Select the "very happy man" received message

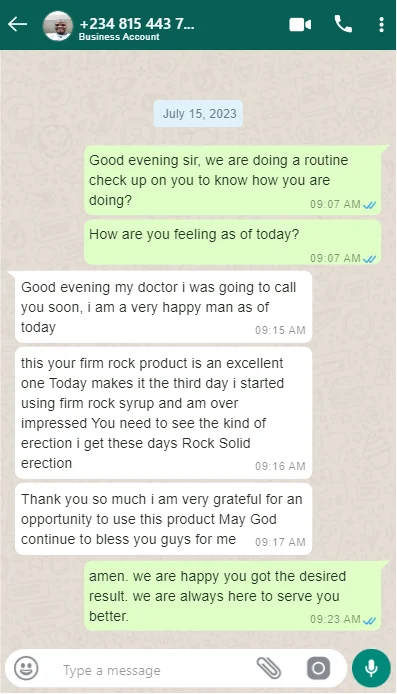click(164, 307)
